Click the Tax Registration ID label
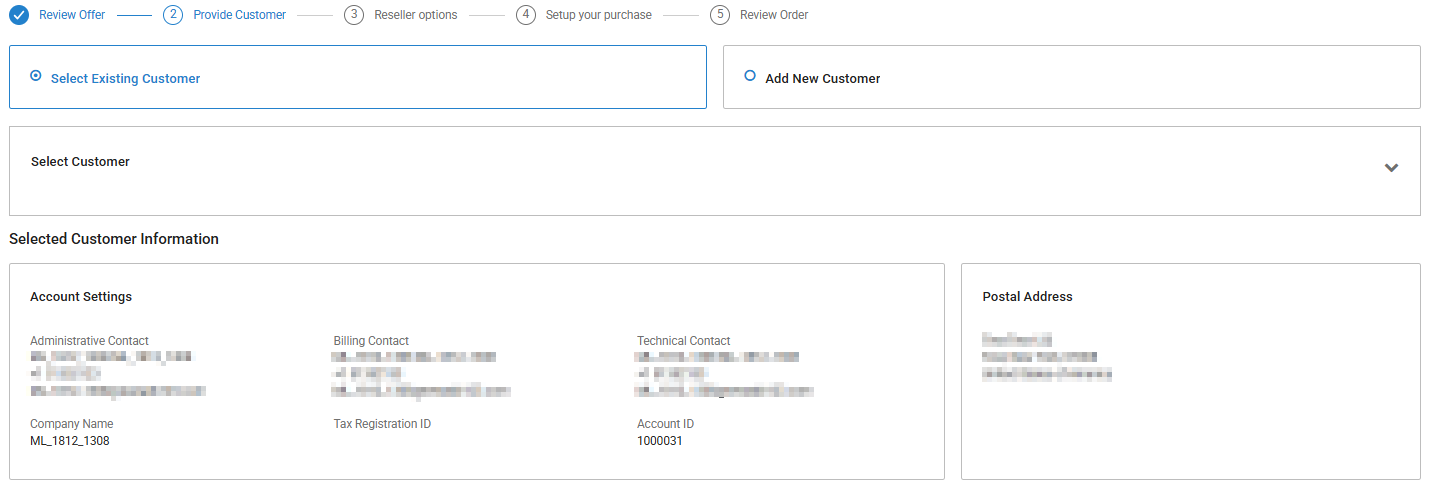 coord(382,424)
